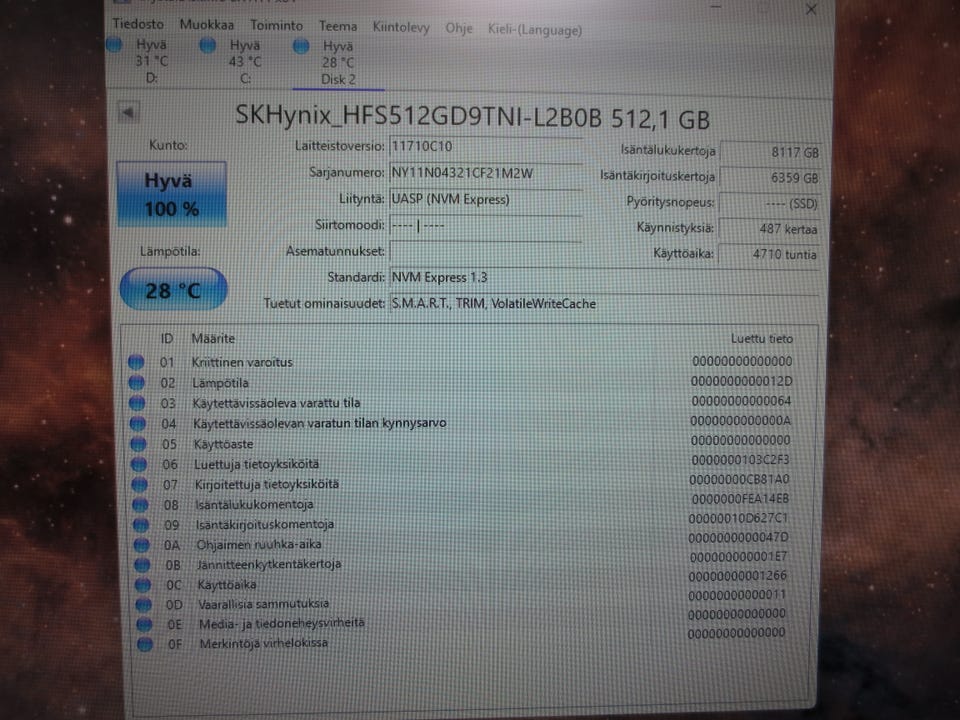Click the status icon for Isäntäkirjoituskomentoja
This screenshot has height=720, width=960.
point(141,525)
